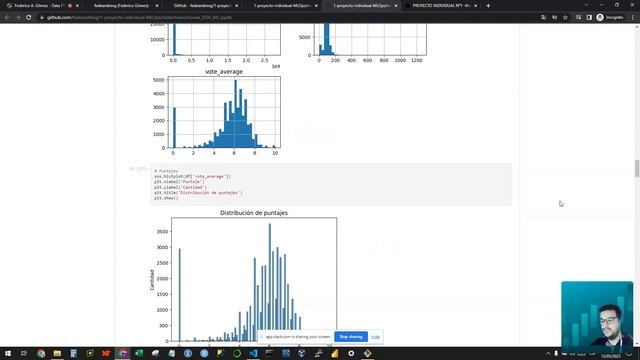
Task: Open Task View on the taskbar
Action: click(24, 353)
